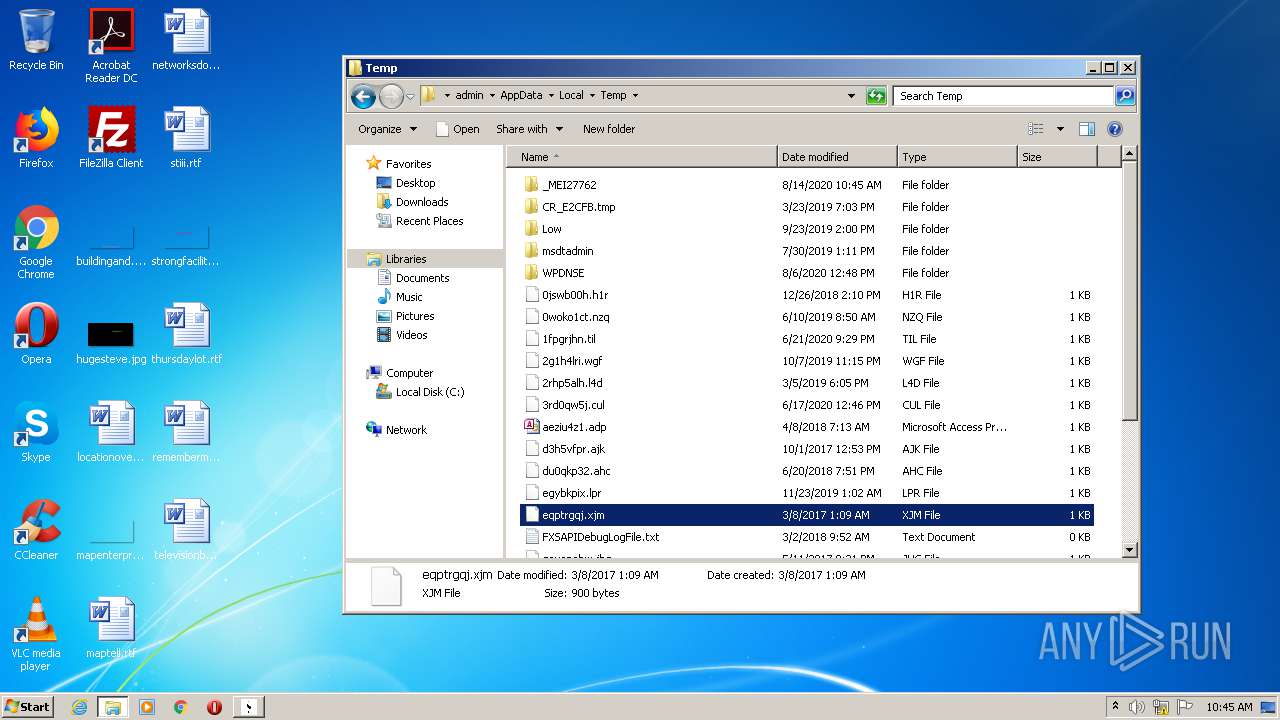
Task: Open Explorer help question mark icon
Action: point(1115,129)
